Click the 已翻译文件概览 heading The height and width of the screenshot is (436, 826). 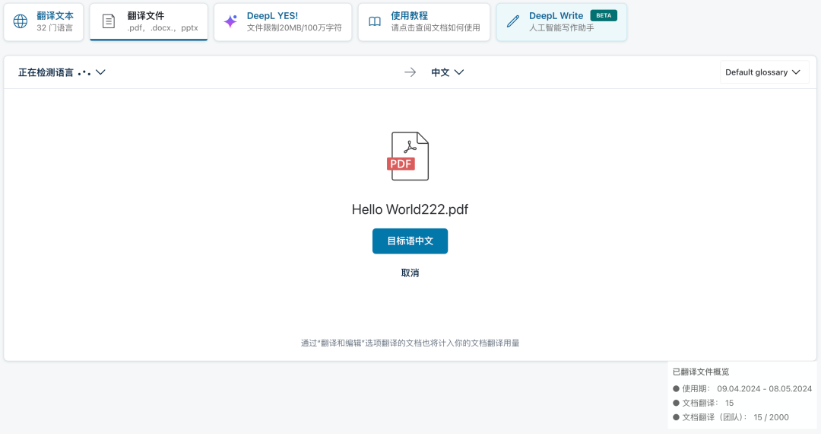pyautogui.click(x=701, y=372)
